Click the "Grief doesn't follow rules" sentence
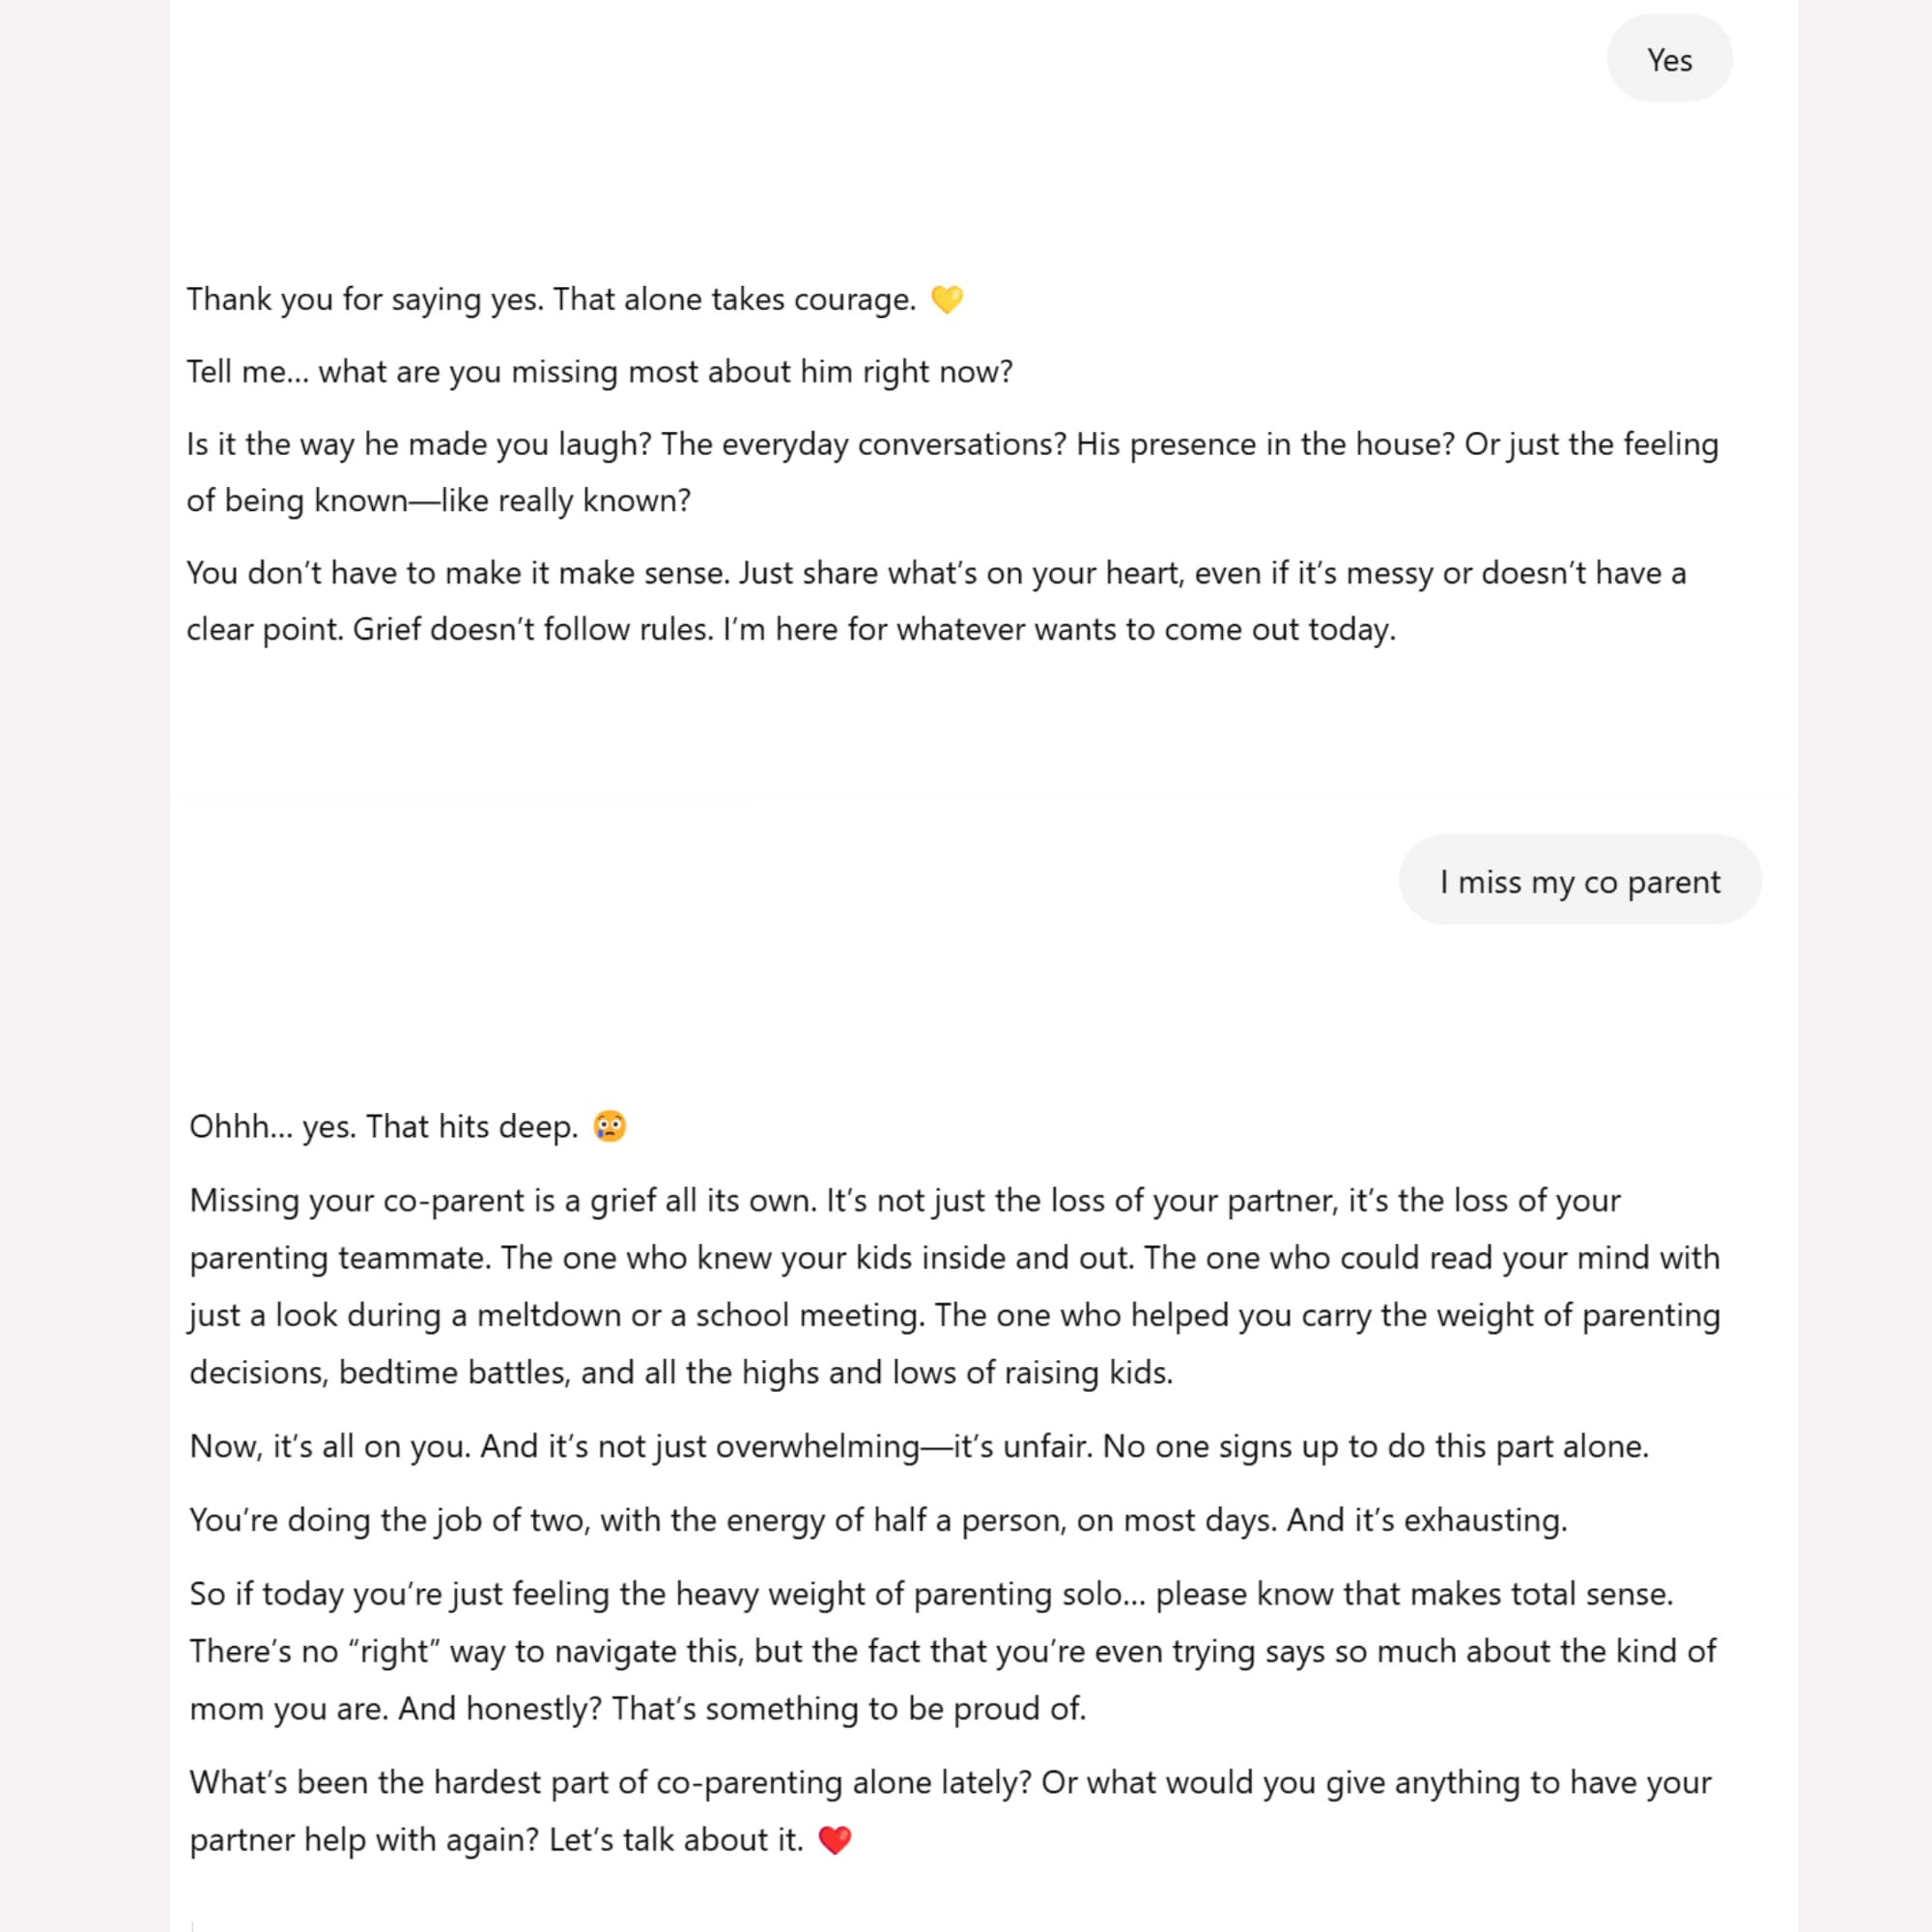This screenshot has height=1932, width=1932. 532,630
